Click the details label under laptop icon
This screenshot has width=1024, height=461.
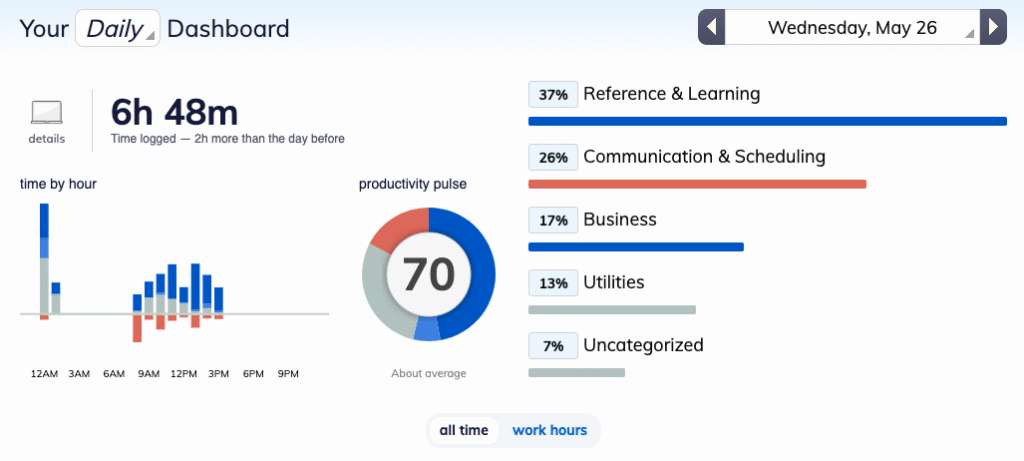[47, 139]
